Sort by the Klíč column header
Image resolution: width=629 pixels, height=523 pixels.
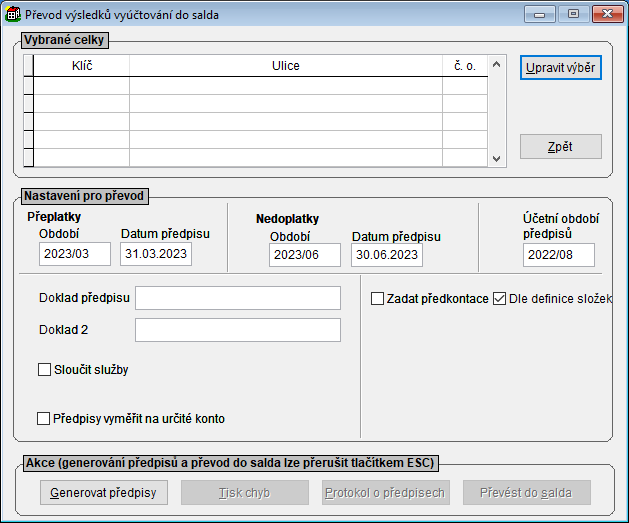click(81, 66)
